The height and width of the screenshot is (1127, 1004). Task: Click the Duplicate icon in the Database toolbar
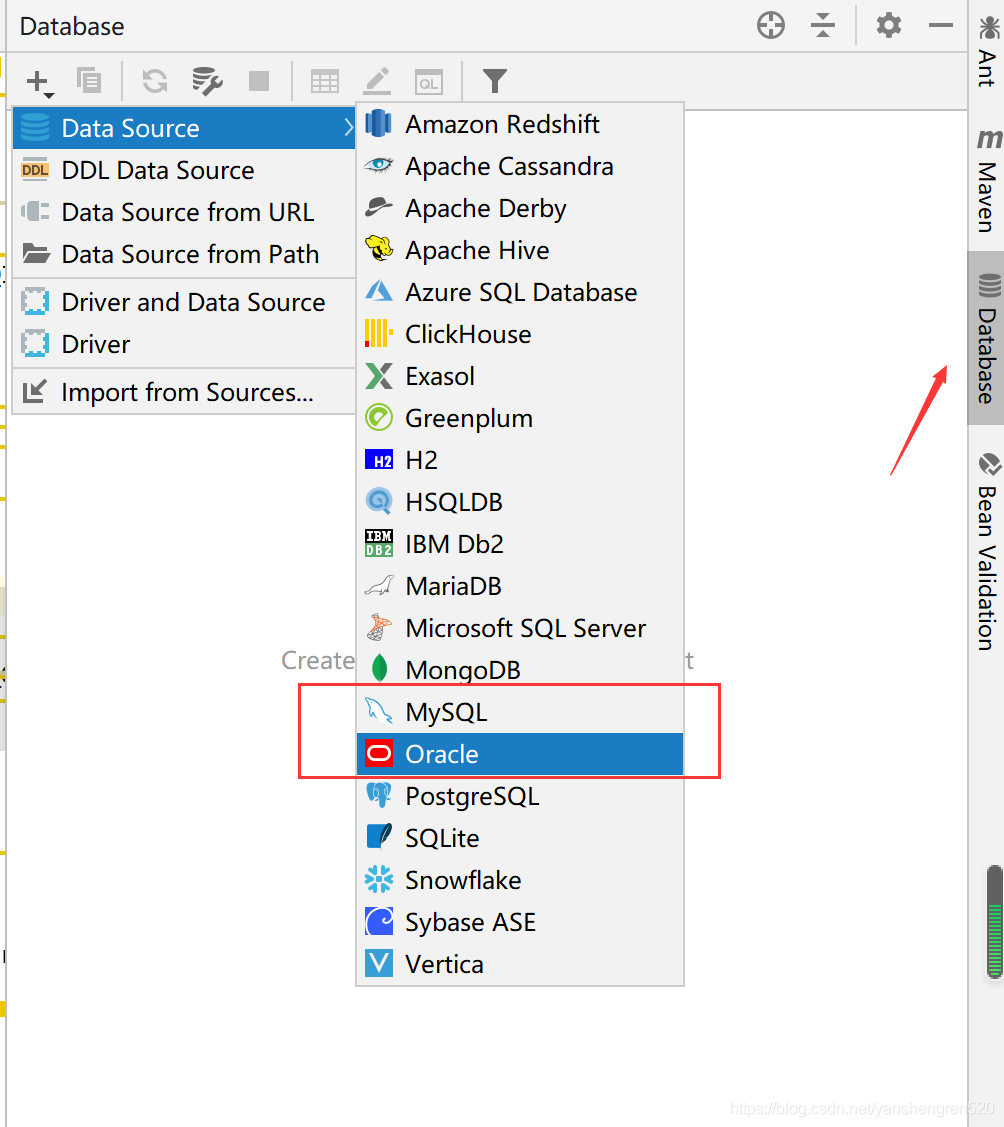tap(89, 81)
